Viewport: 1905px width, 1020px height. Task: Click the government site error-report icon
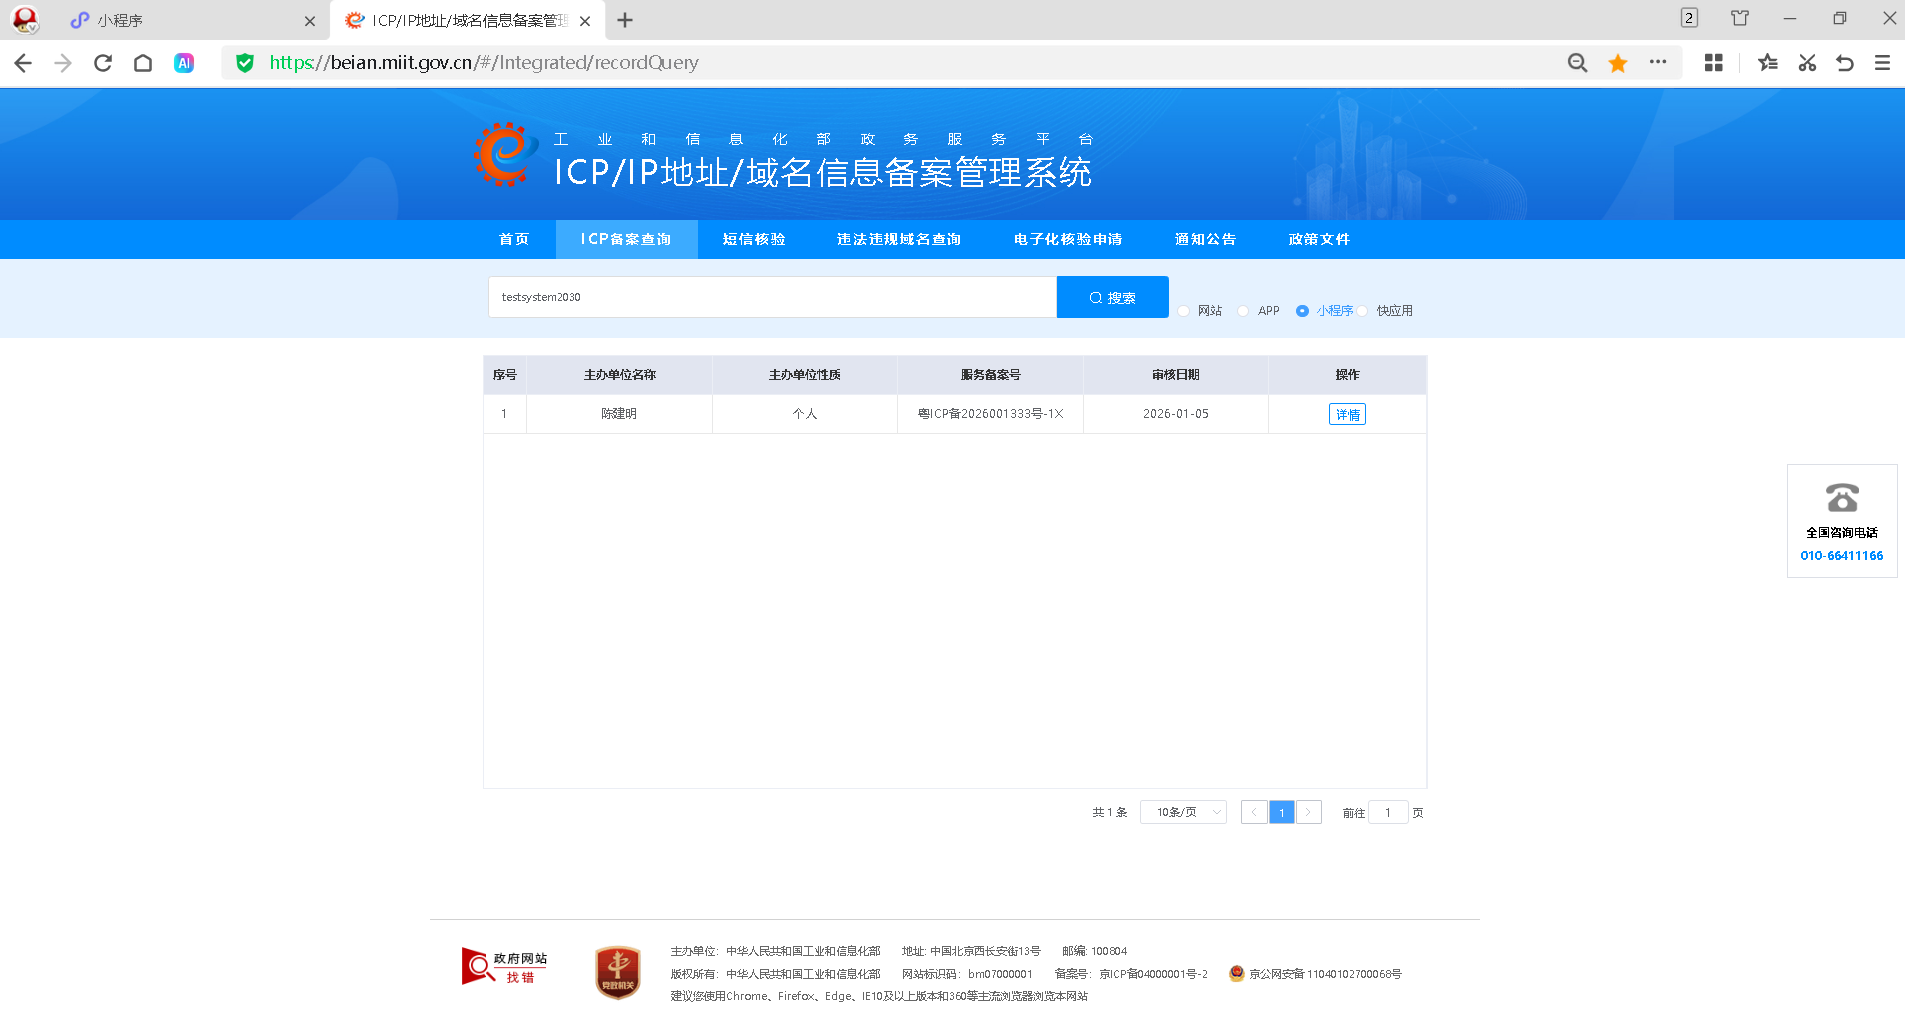pos(504,966)
